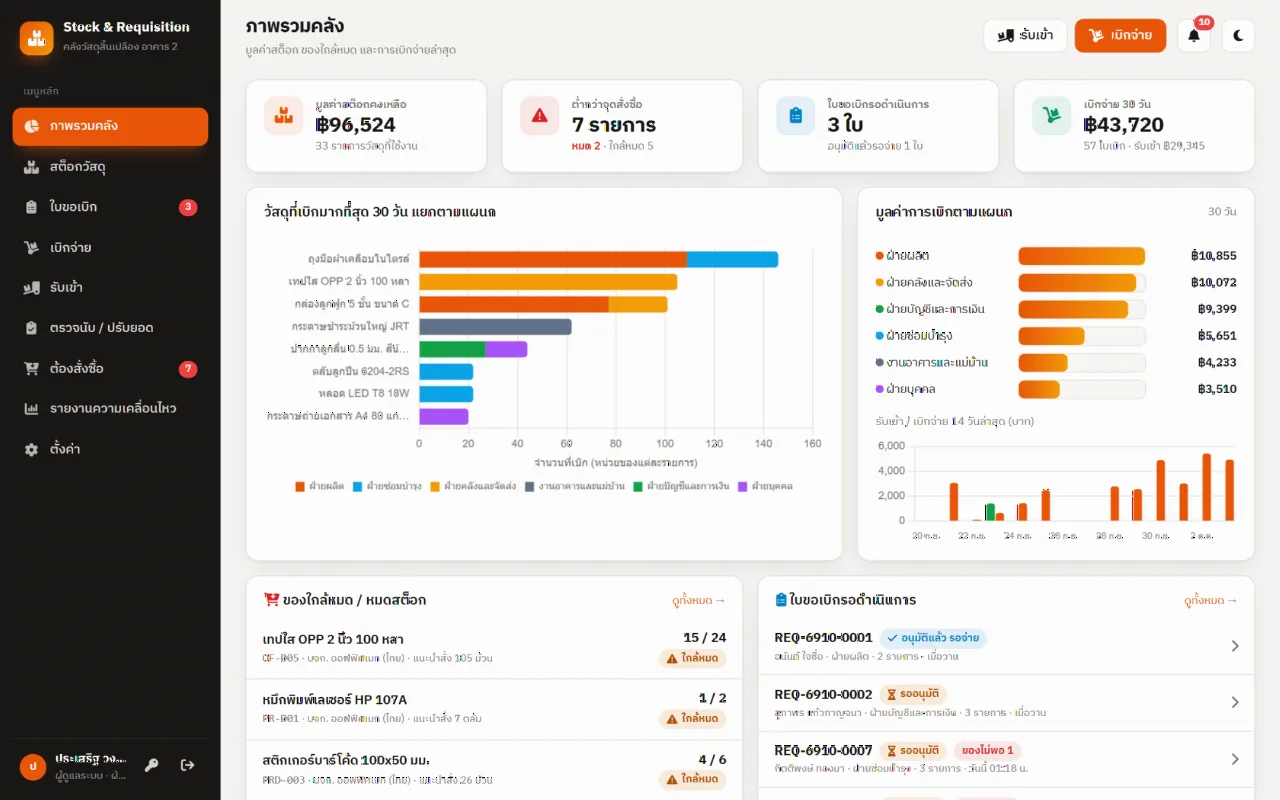Toggle งานอาคารและแม่บ้าน legend entry
This screenshot has height=800, width=1280.
pyautogui.click(x=575, y=486)
